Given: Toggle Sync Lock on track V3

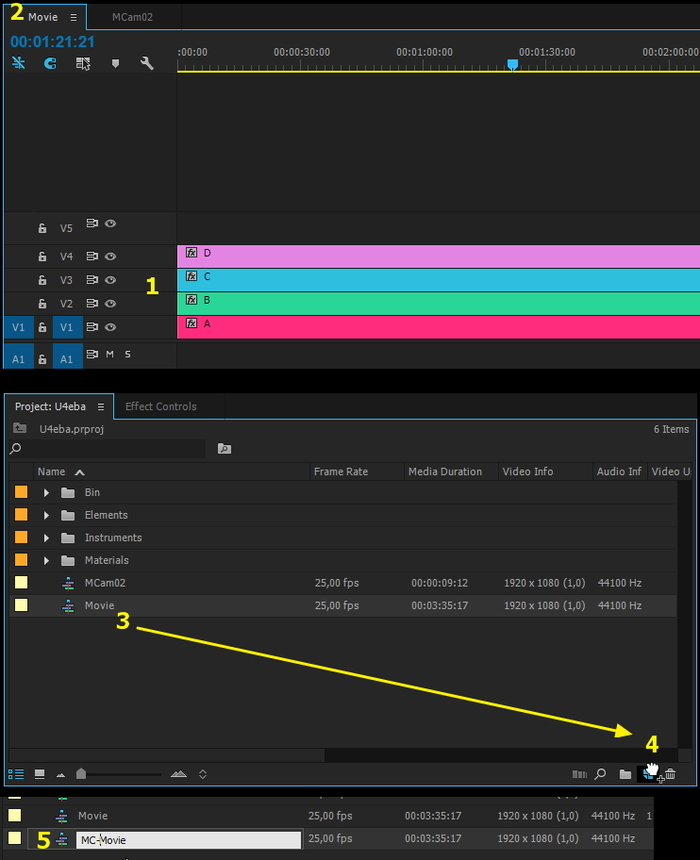Looking at the screenshot, I should point(92,280).
